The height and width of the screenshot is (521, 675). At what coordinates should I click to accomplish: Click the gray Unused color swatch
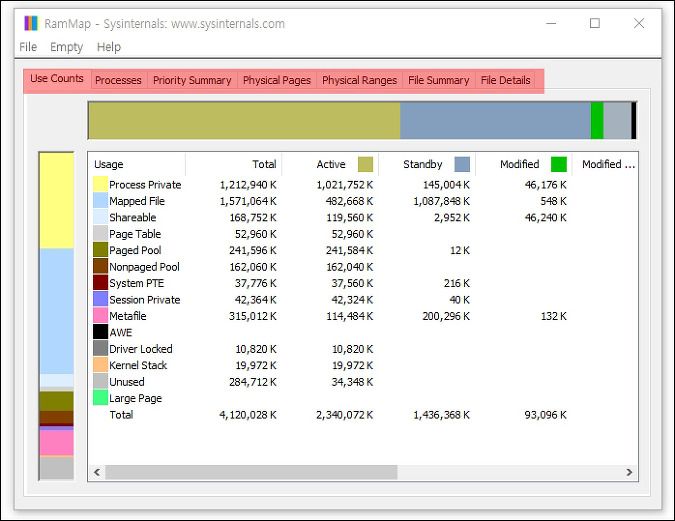[x=100, y=381]
